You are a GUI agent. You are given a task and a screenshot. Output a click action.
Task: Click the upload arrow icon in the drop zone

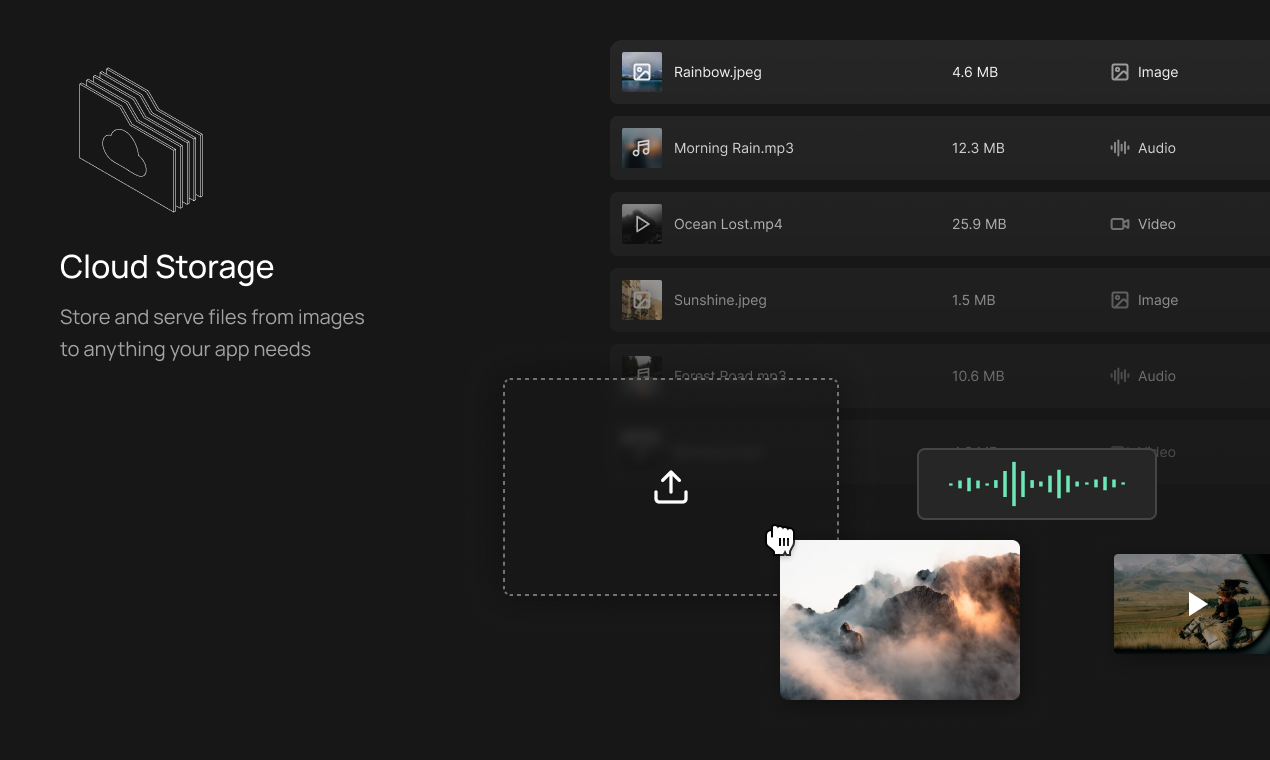[670, 487]
